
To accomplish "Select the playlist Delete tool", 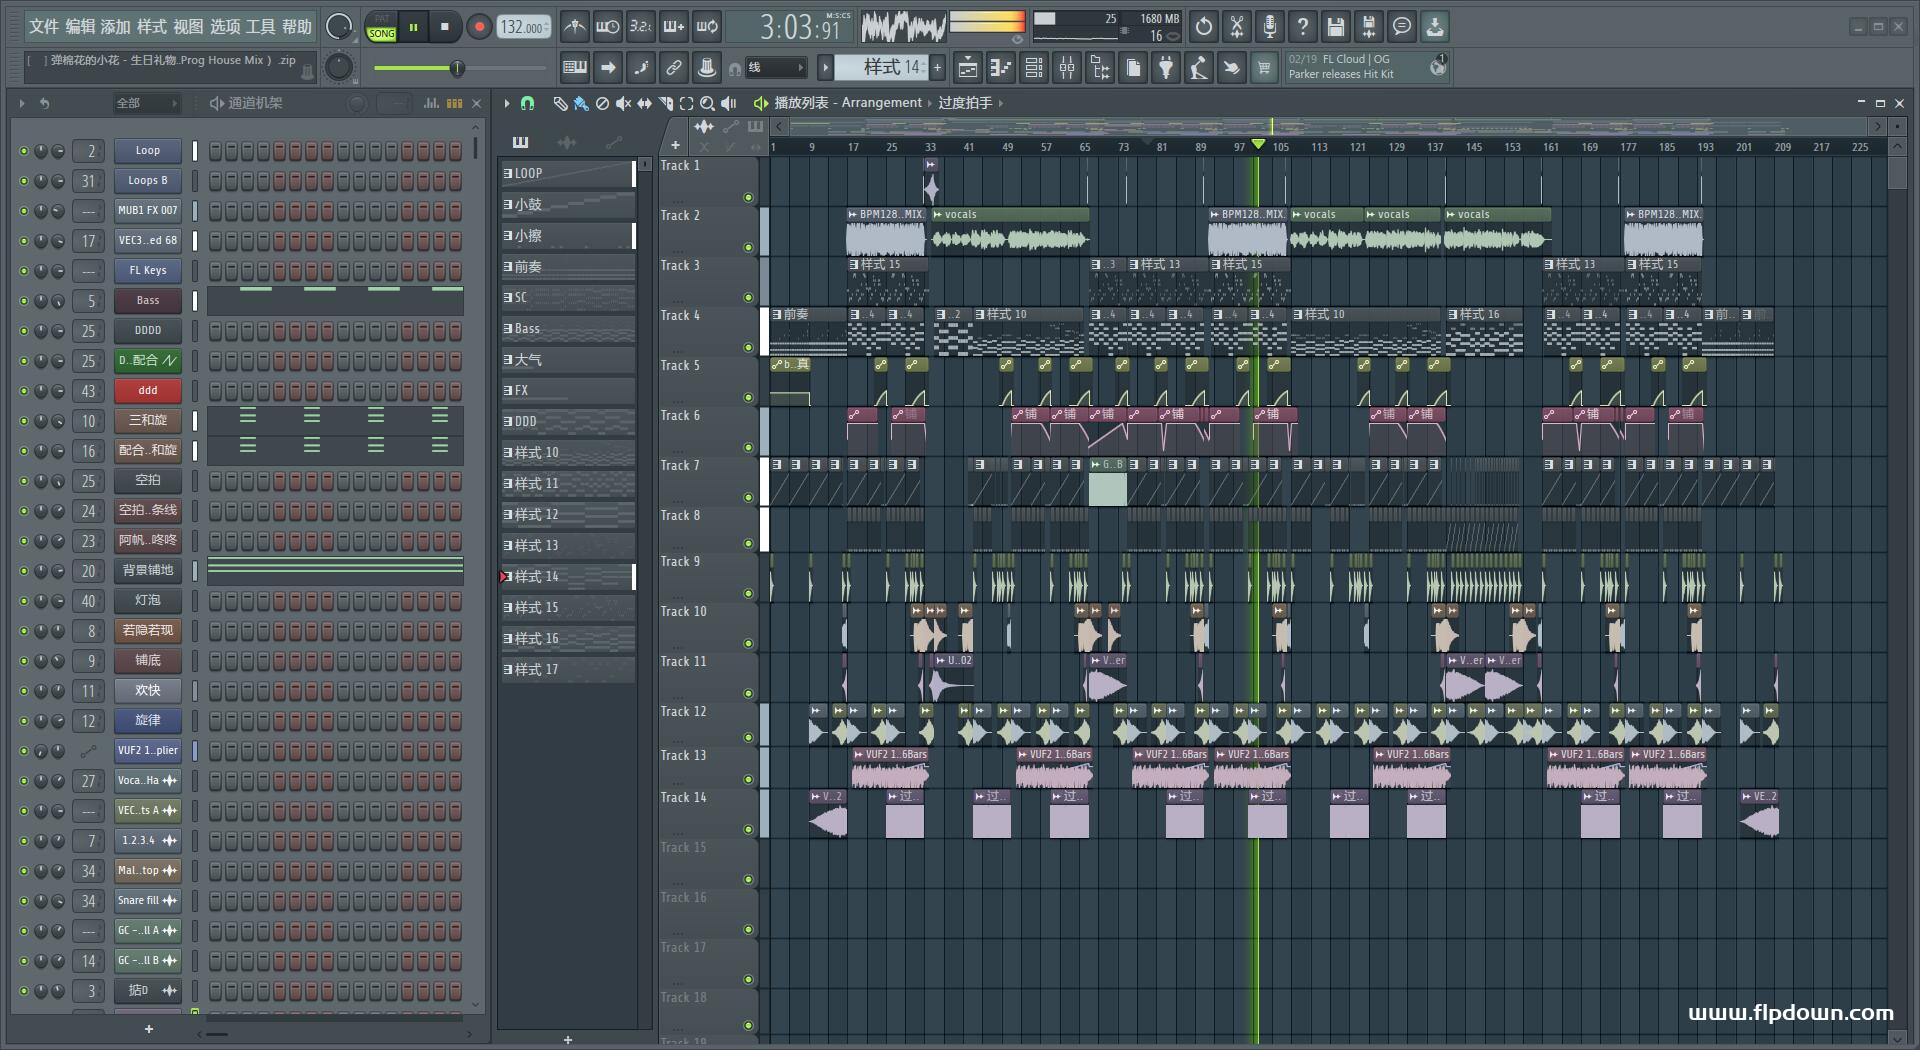I will point(602,103).
